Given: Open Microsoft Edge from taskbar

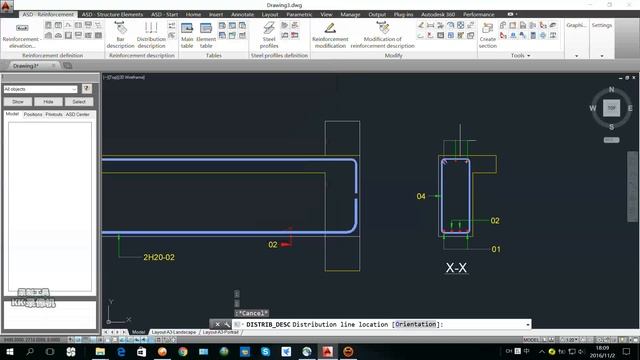Looking at the screenshot, I should point(121,351).
